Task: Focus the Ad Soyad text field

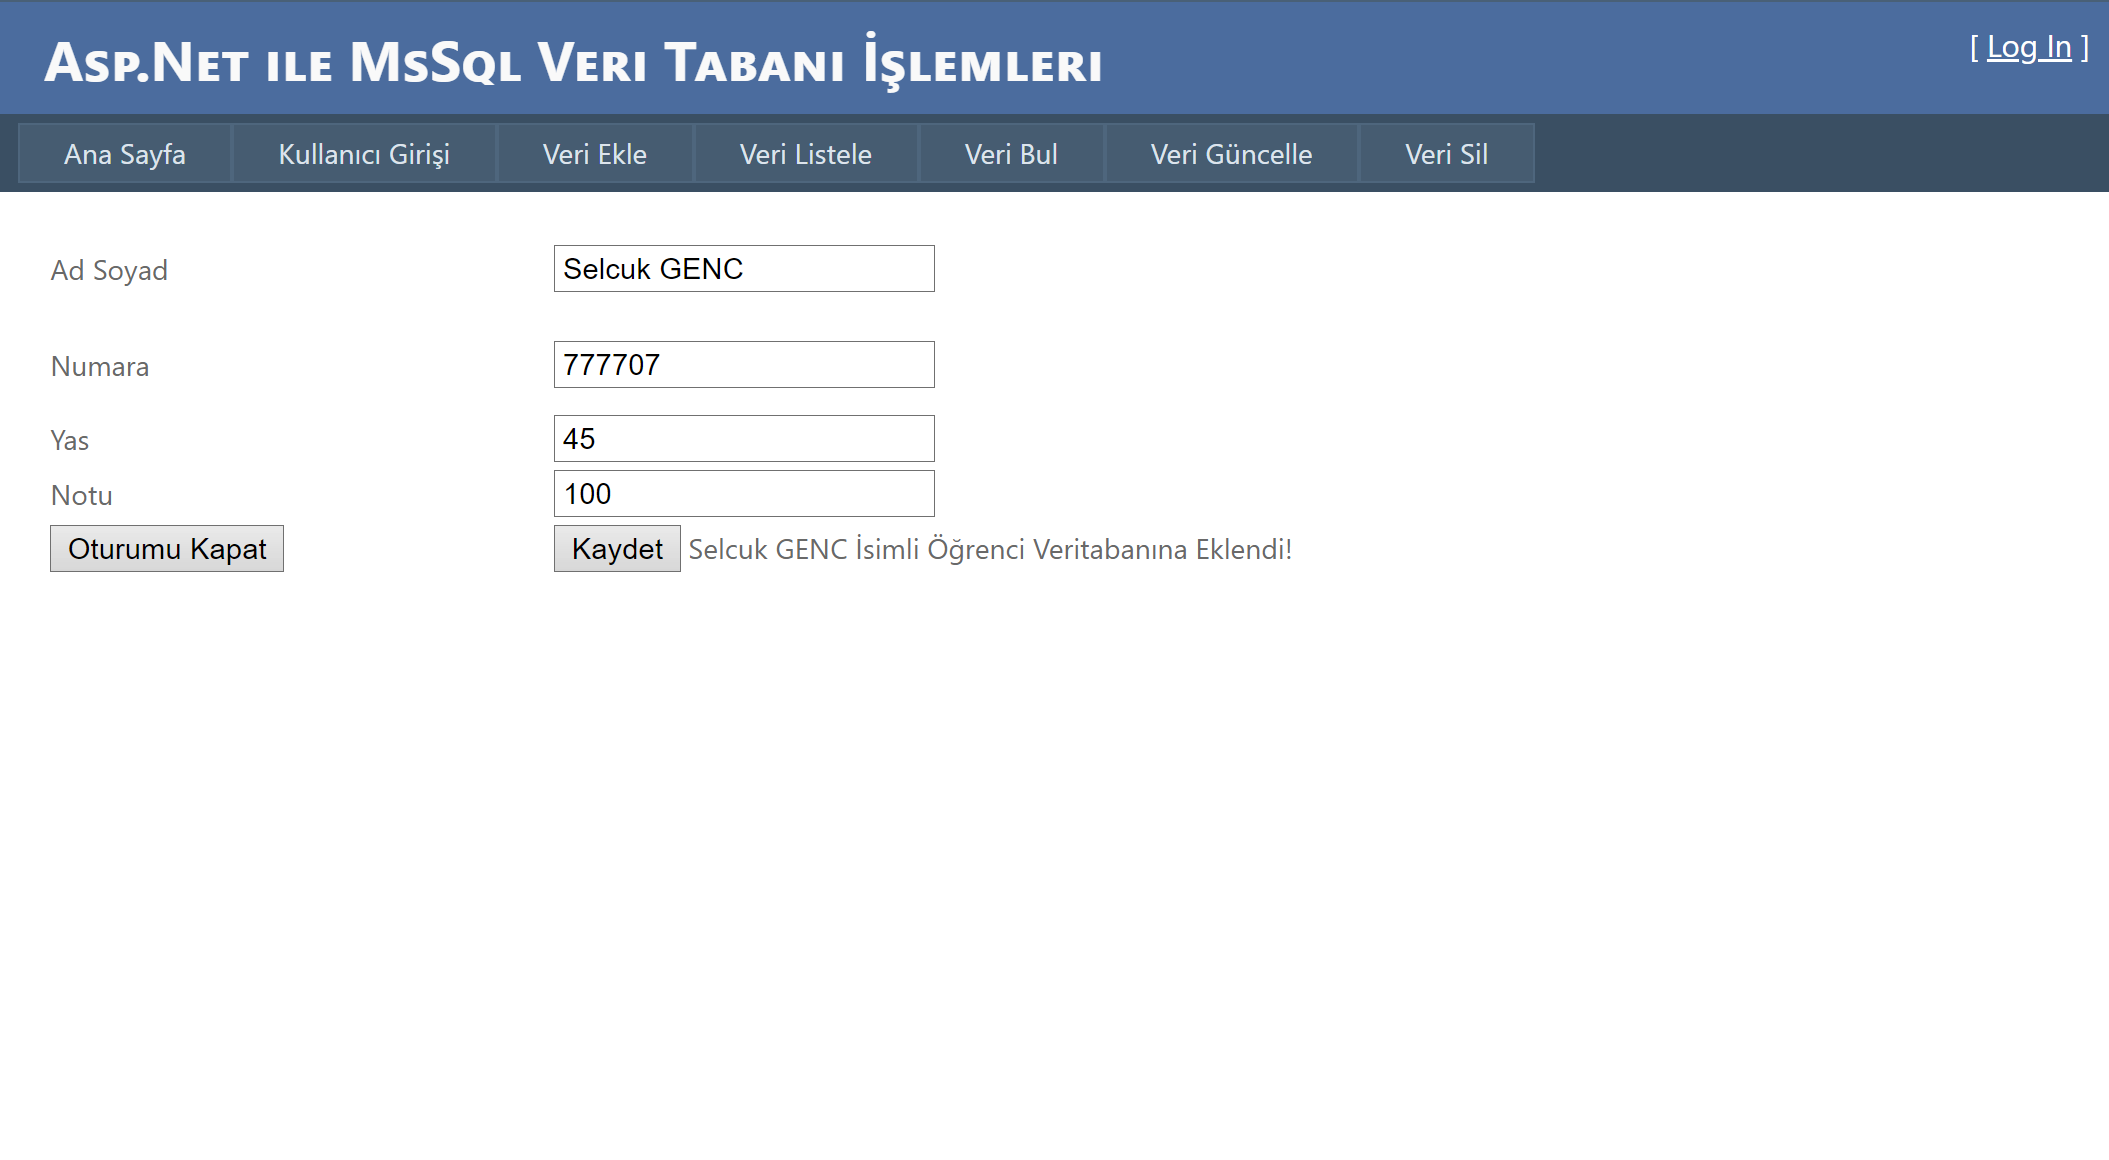Action: tap(744, 269)
